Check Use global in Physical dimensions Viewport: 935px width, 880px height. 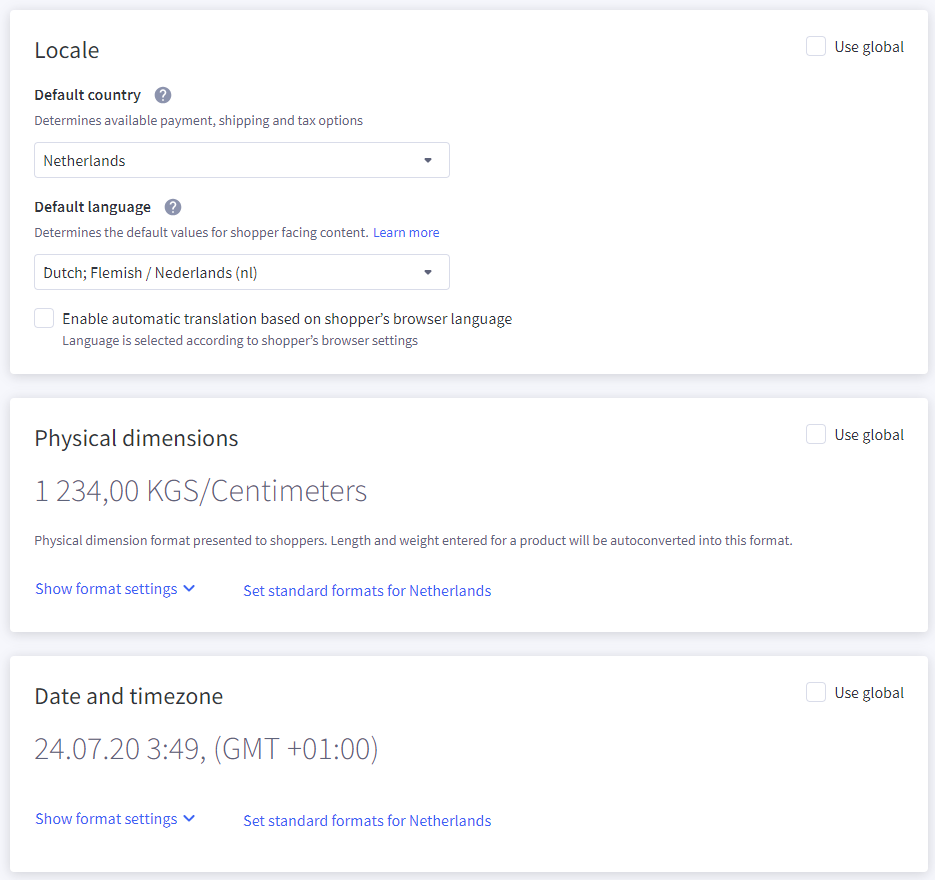click(x=815, y=434)
